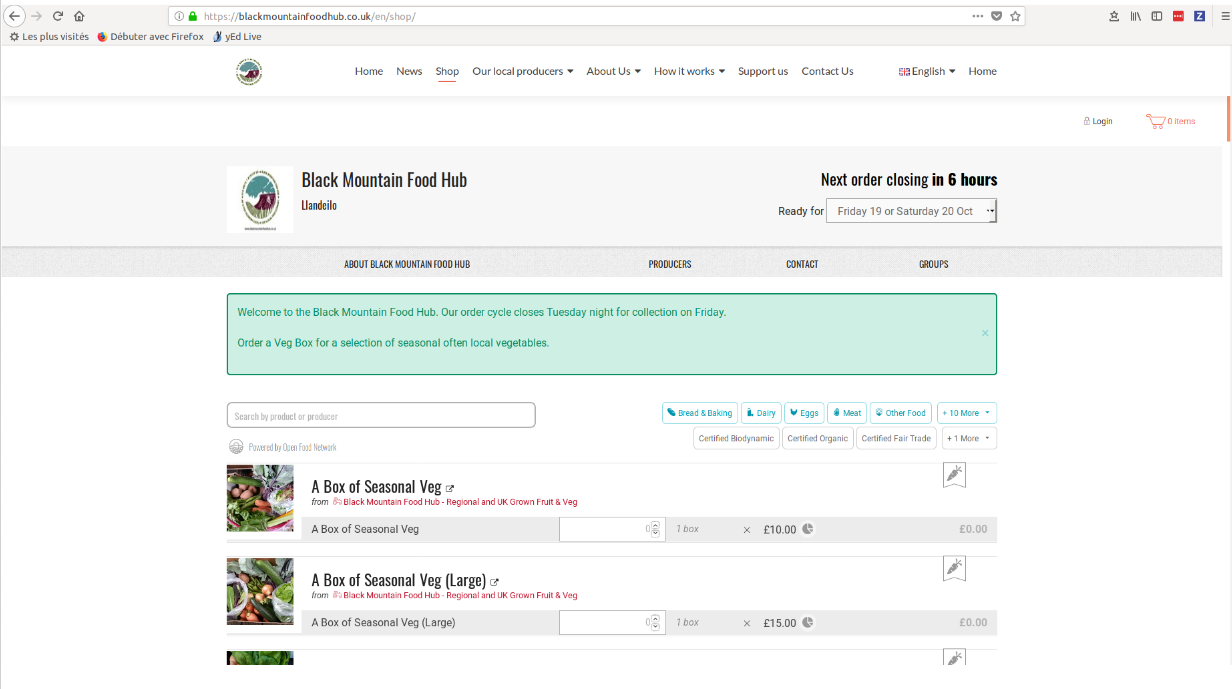This screenshot has width=1232, height=689.
Task: Click quantity field for A Box of Seasonal Veg
Action: point(612,529)
